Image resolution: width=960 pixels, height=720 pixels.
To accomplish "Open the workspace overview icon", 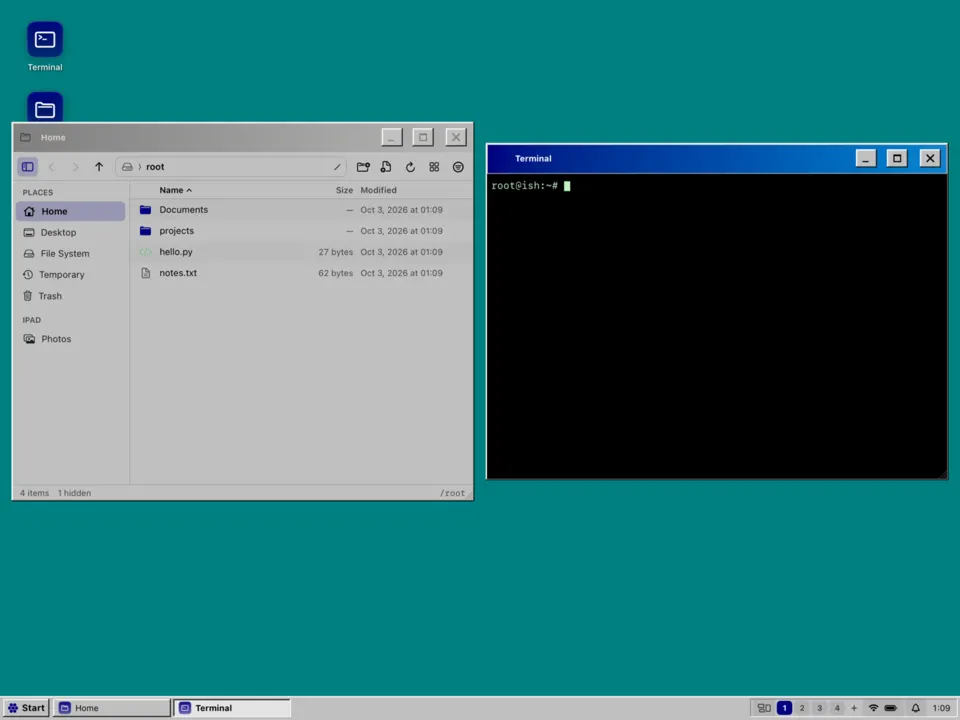I will (x=764, y=708).
